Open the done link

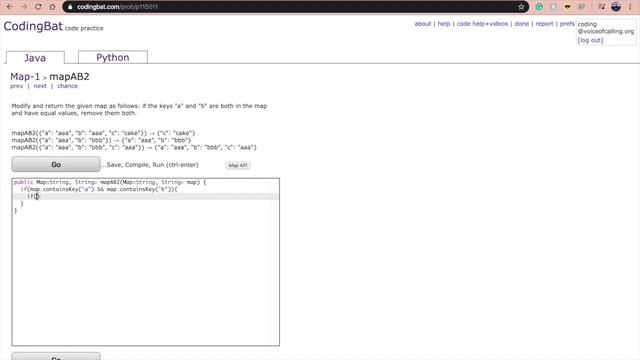(522, 24)
